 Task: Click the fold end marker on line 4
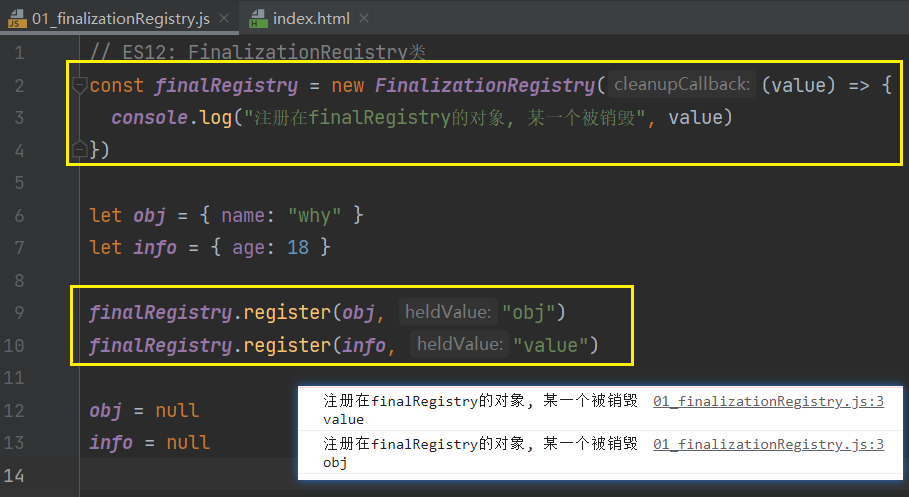pos(80,150)
